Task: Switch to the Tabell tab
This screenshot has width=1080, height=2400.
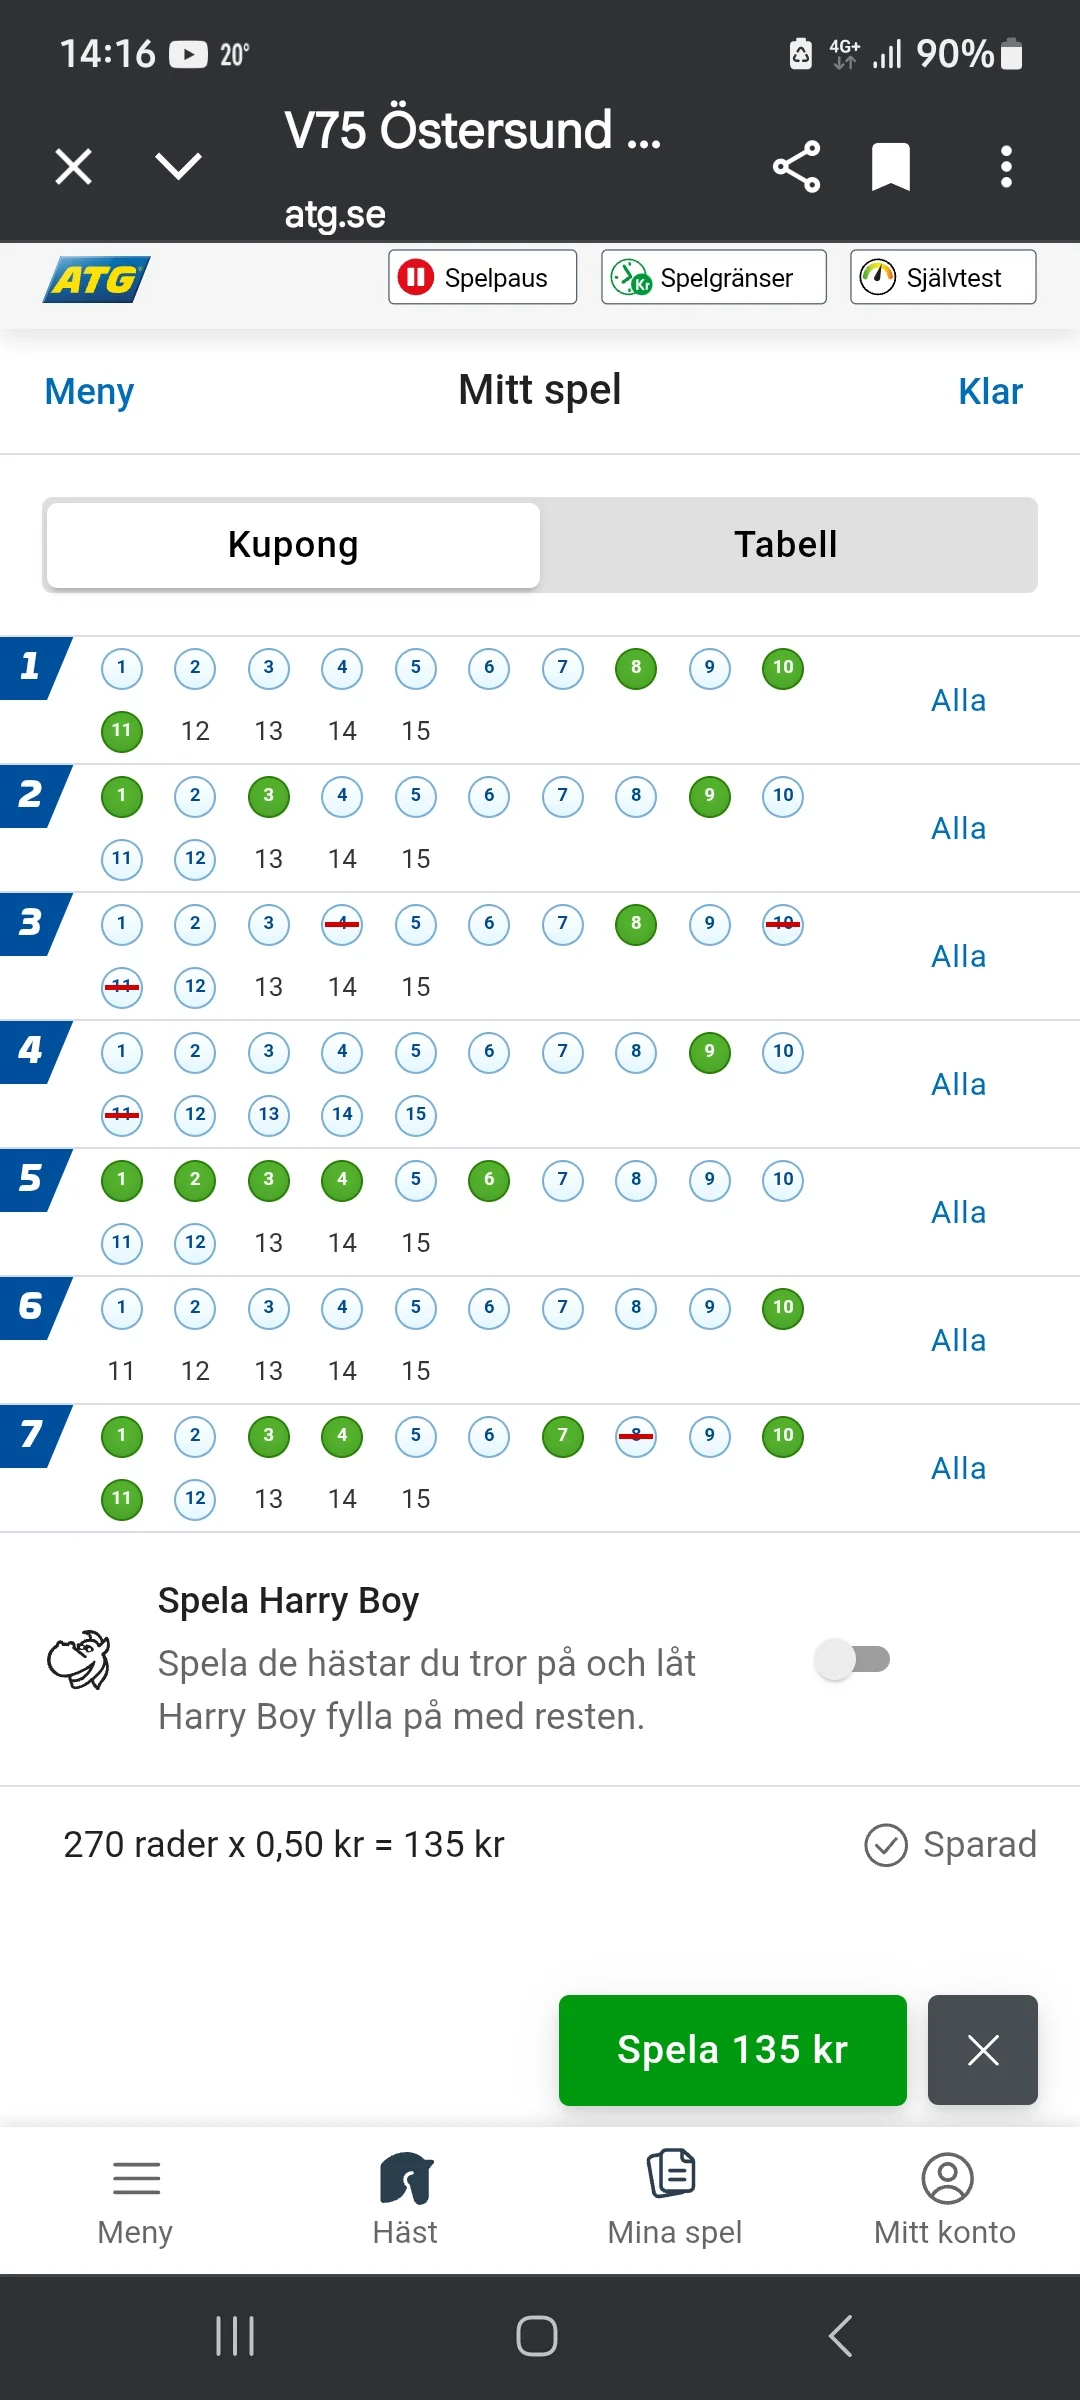Action: pos(786,545)
